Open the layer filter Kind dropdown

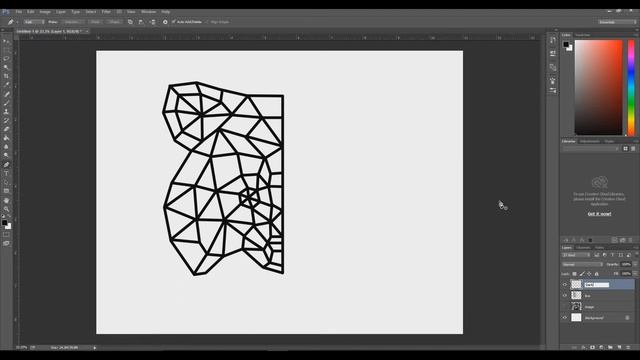576,255
